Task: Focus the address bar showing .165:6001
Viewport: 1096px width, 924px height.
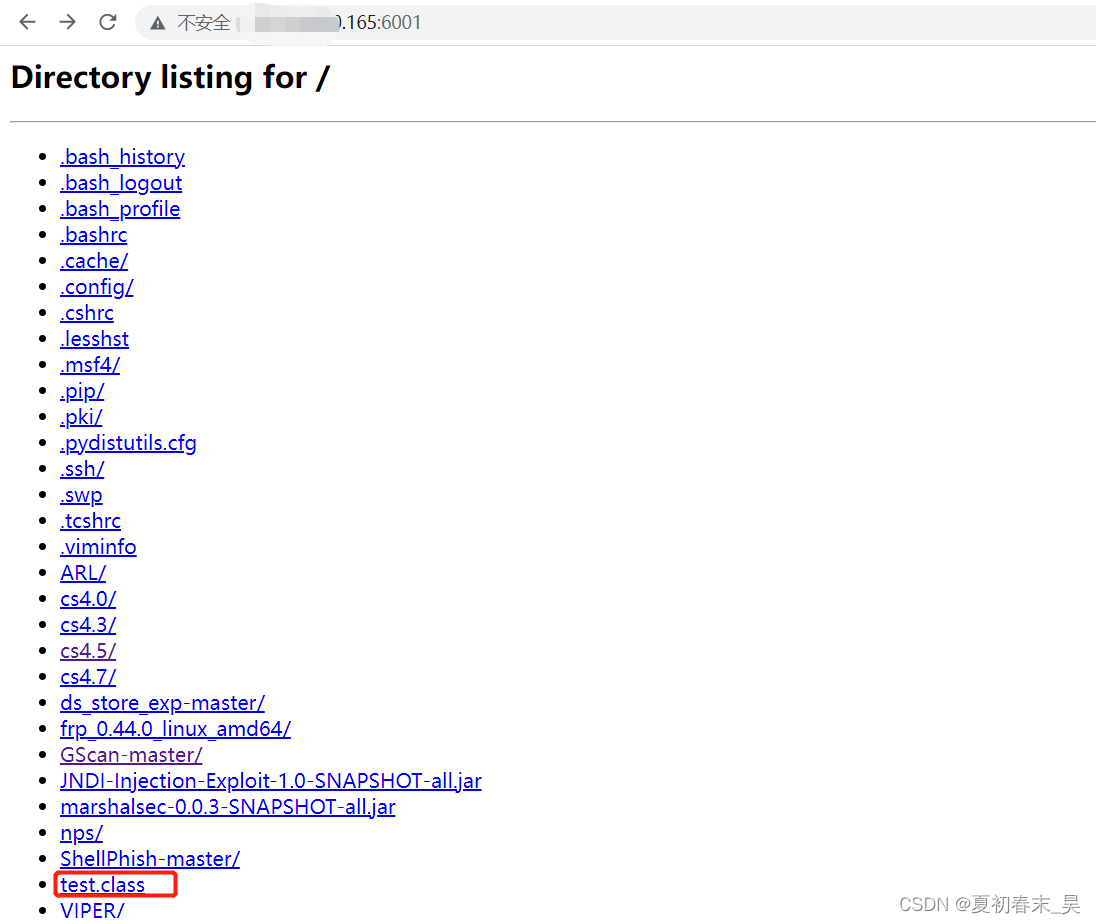Action: pyautogui.click(x=615, y=22)
